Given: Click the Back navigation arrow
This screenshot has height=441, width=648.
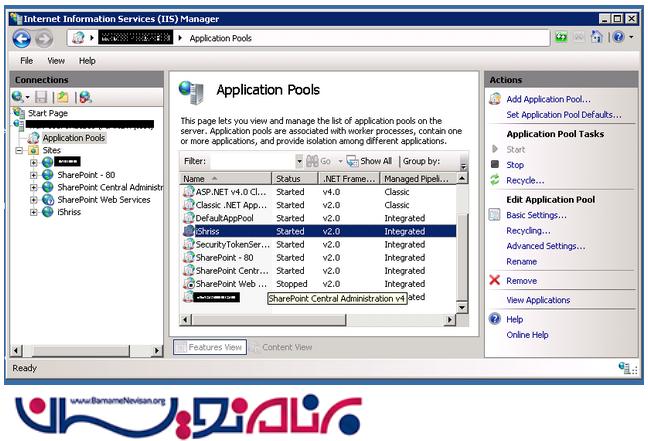Looking at the screenshot, I should [x=21, y=39].
